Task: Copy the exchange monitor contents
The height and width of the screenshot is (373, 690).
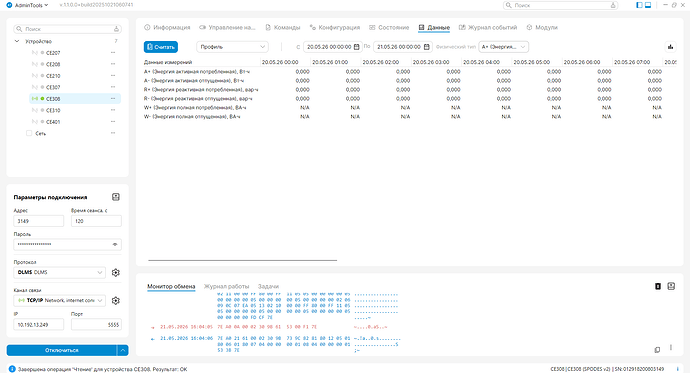Action: click(657, 350)
